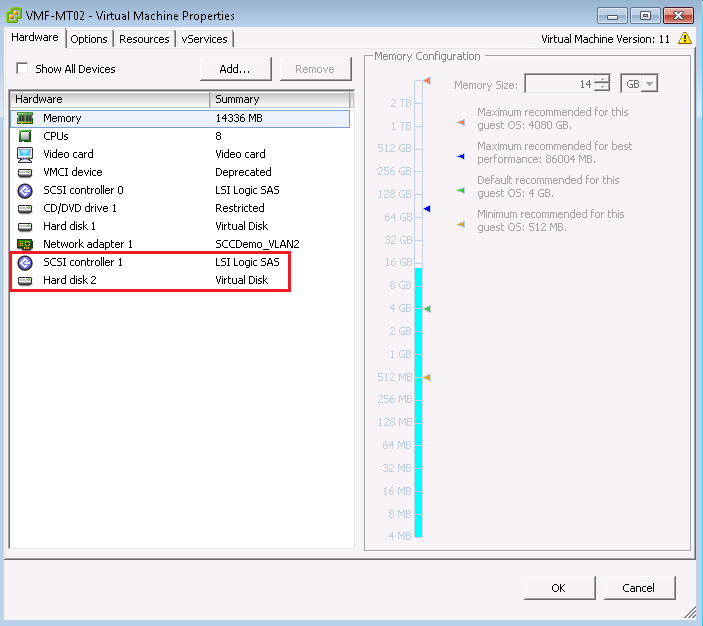
Task: Select the Memory hardware icon
Action: point(25,118)
